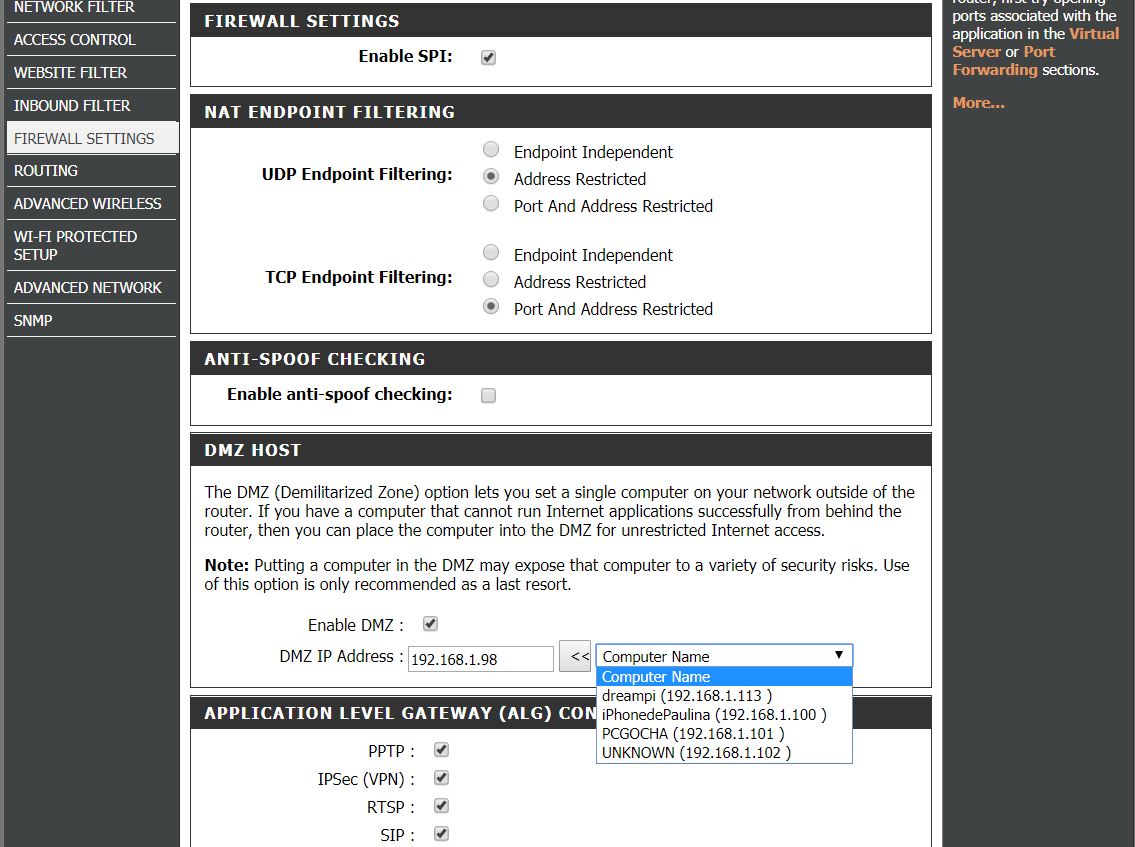Select TCP Port And Address Restricted

coord(491,306)
